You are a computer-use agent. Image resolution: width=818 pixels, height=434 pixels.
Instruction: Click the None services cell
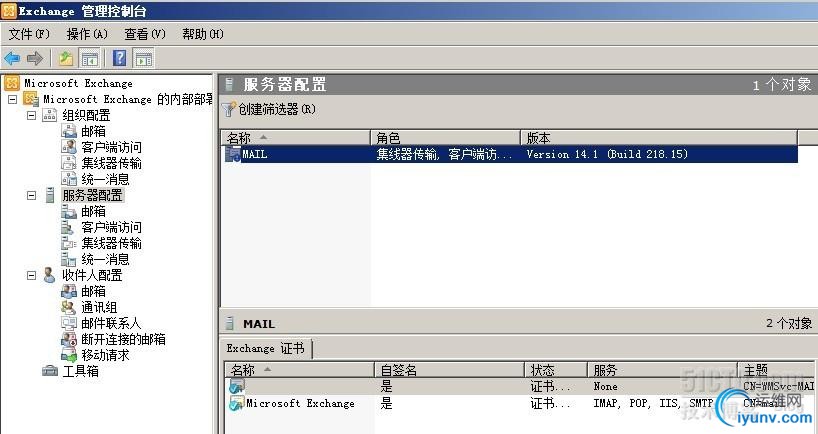[x=605, y=387]
